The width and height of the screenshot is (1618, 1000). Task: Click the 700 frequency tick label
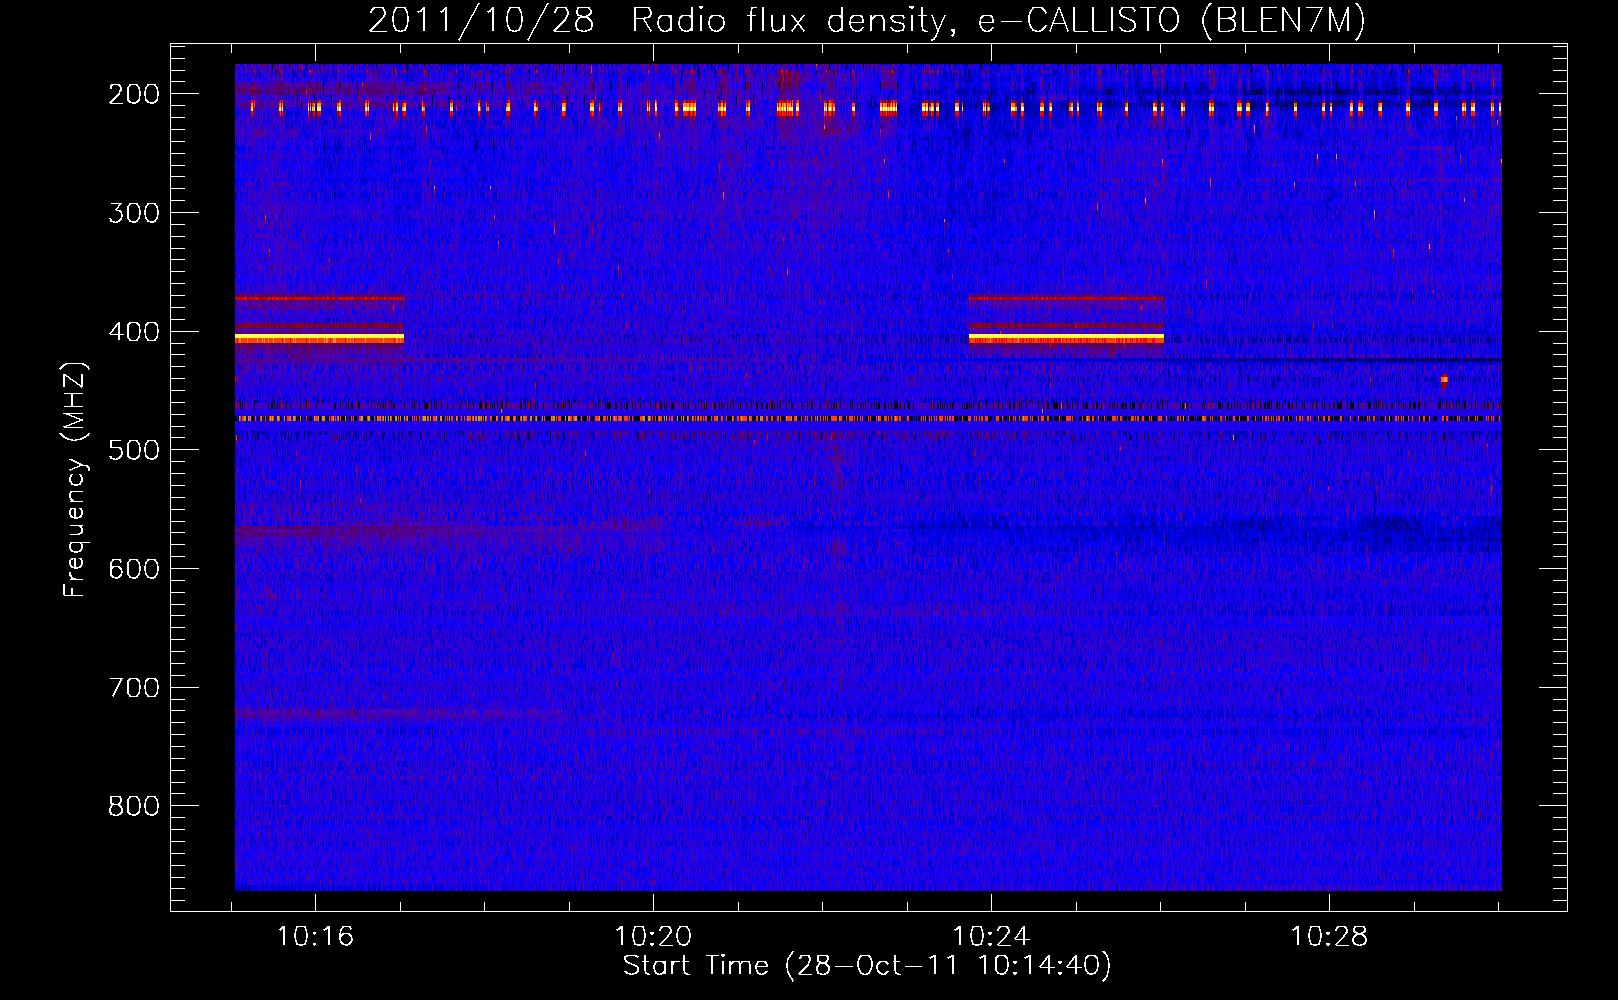coord(134,688)
